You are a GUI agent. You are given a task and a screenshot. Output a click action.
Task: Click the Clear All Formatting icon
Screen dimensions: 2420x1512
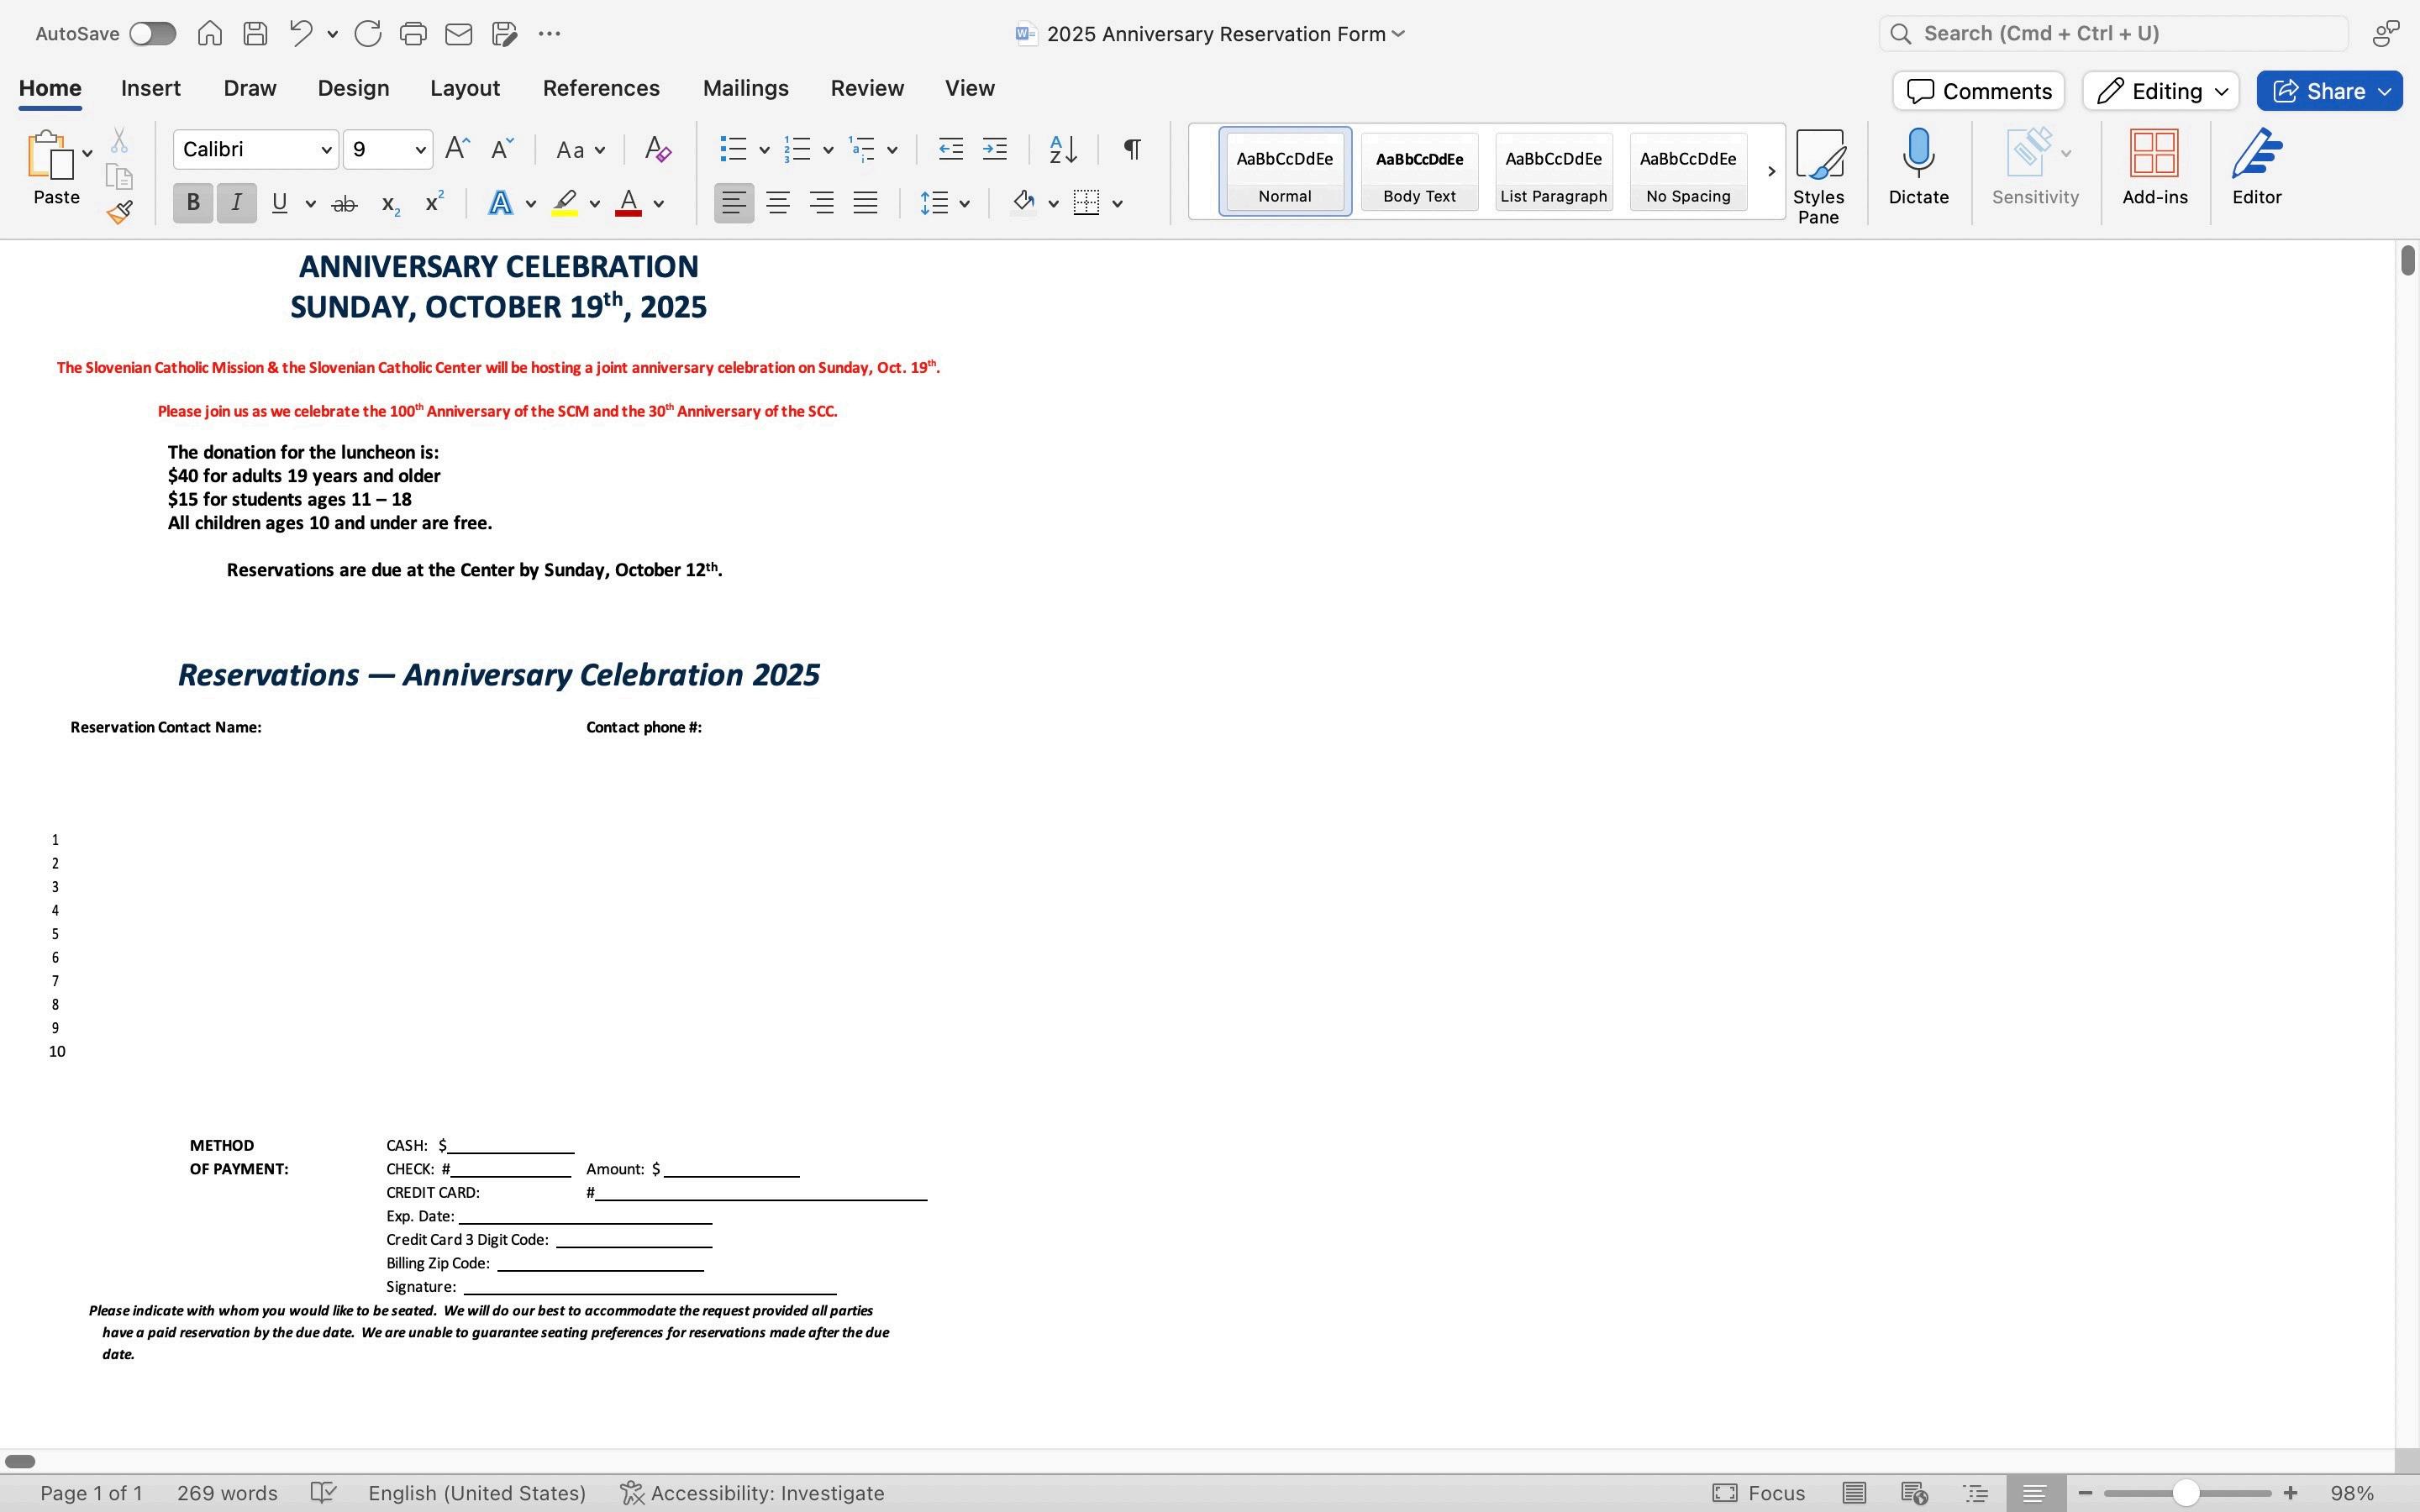click(x=657, y=150)
